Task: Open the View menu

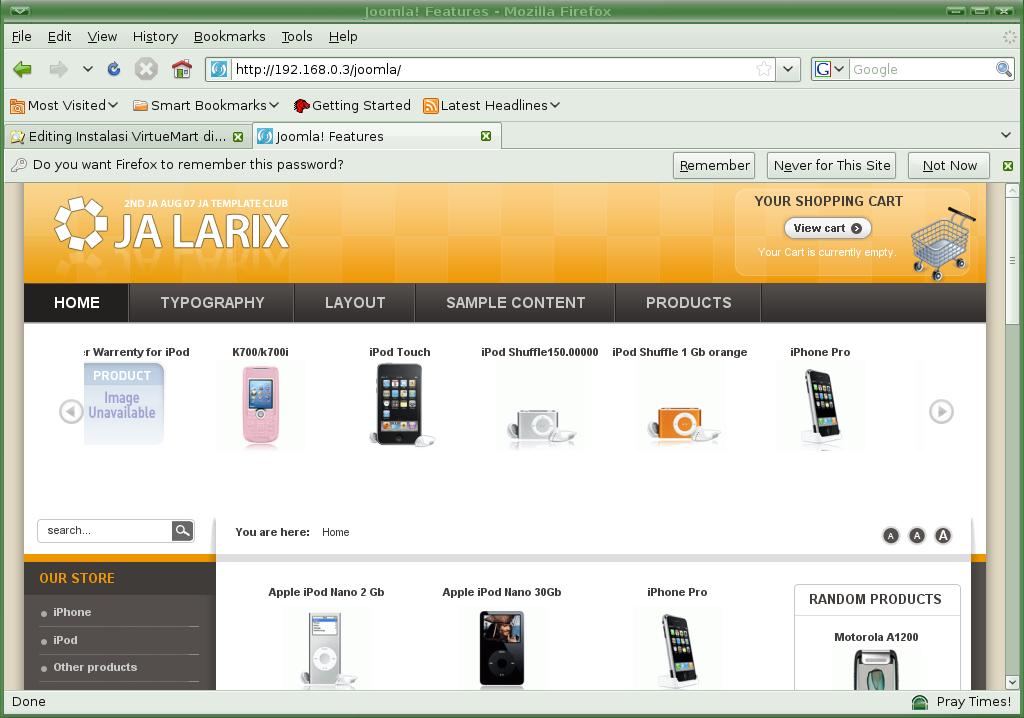Action: [x=102, y=37]
